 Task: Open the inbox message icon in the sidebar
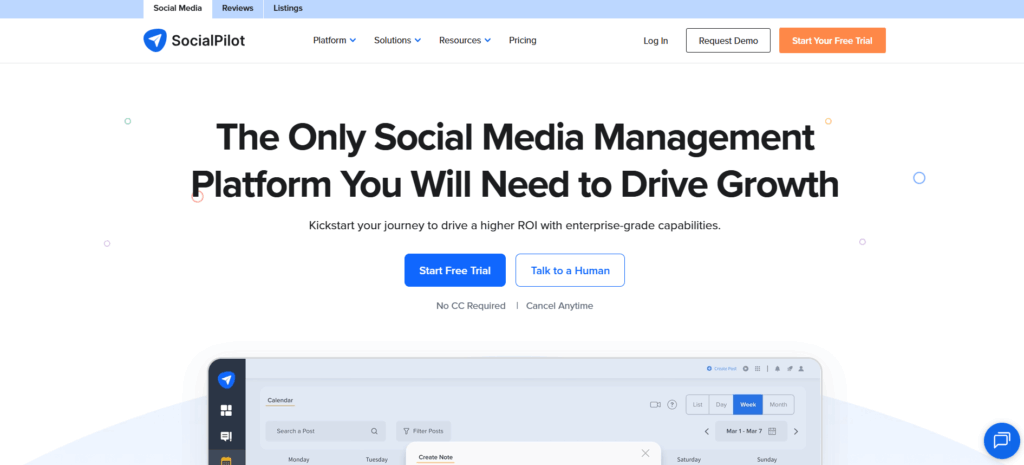coord(227,436)
